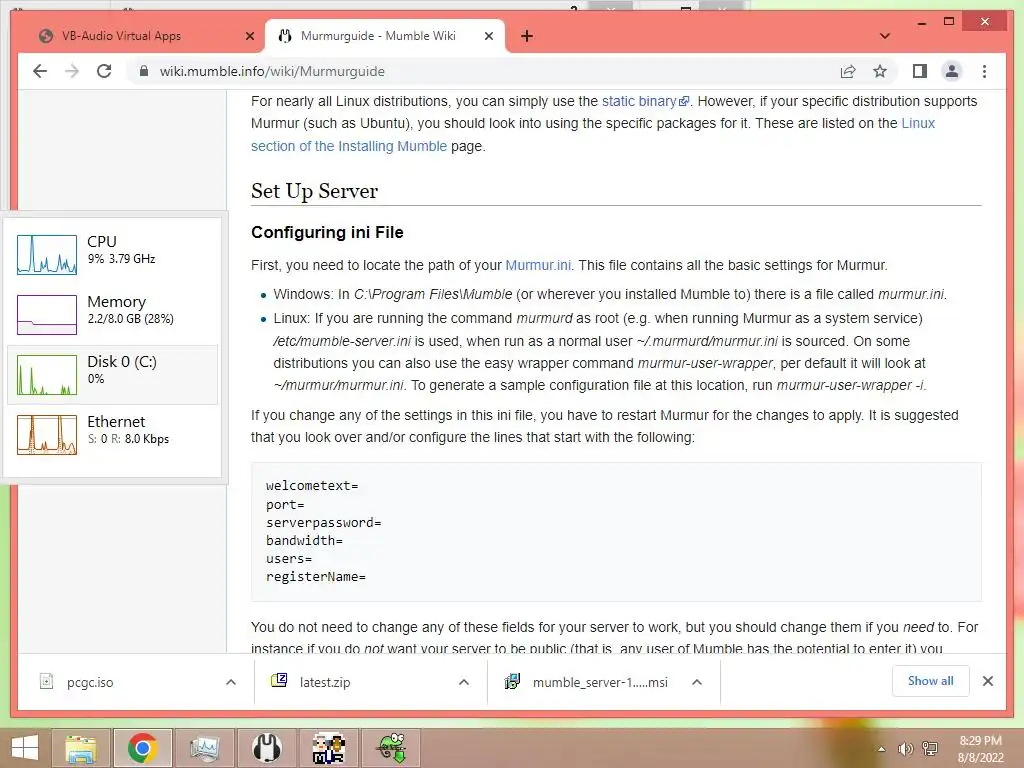This screenshot has width=1024, height=768.
Task: Click the serverpassword= code line
Action: point(323,522)
